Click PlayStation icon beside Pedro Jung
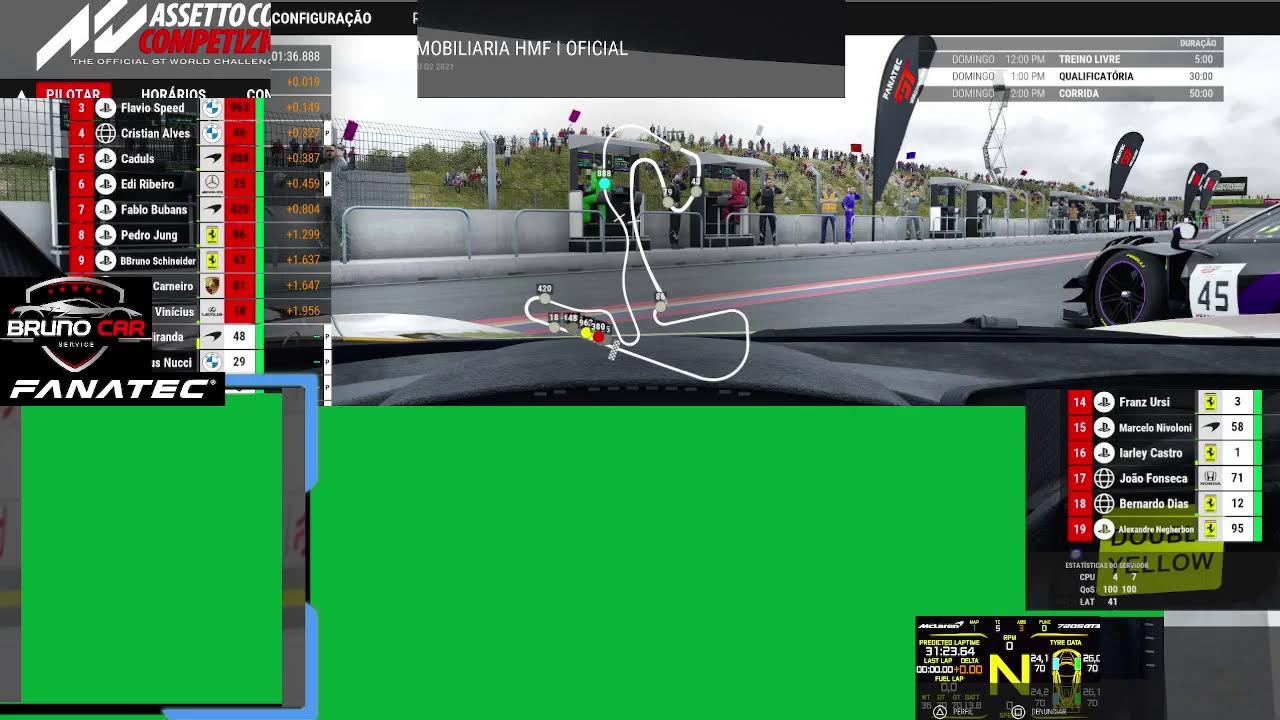The height and width of the screenshot is (720, 1280). tap(105, 235)
